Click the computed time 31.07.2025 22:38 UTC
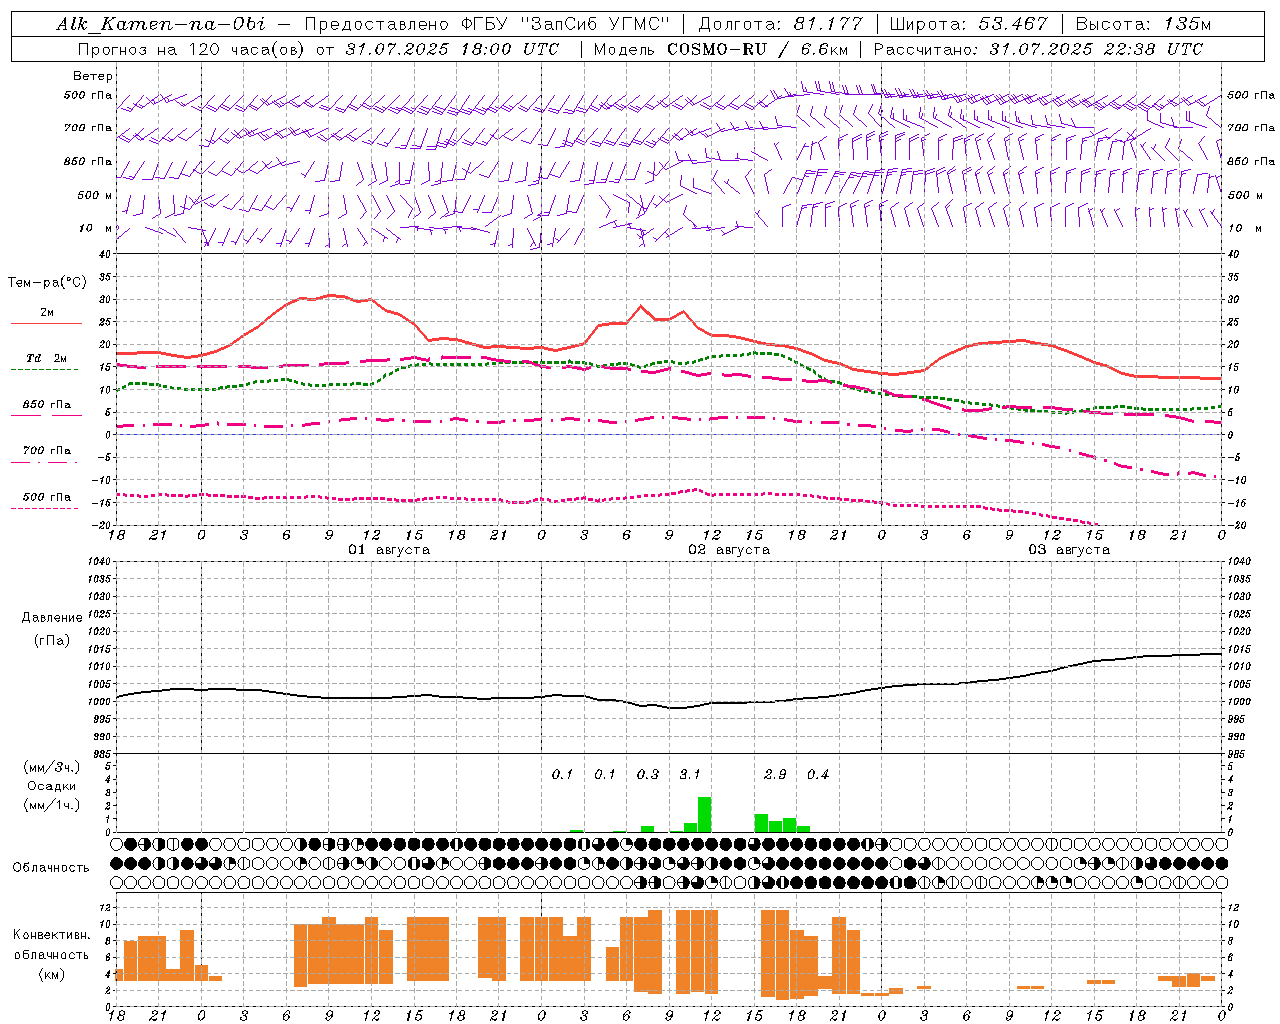This screenshot has height=1024, width=1280. pyautogui.click(x=1096, y=49)
